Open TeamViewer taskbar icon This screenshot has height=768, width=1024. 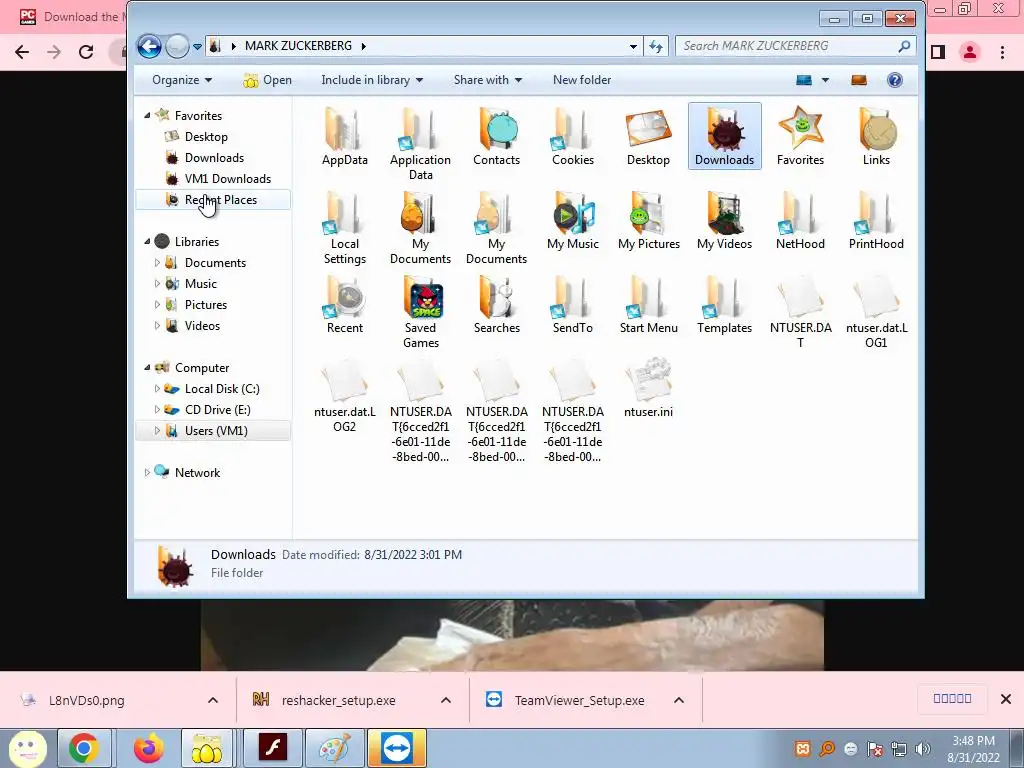(x=396, y=748)
